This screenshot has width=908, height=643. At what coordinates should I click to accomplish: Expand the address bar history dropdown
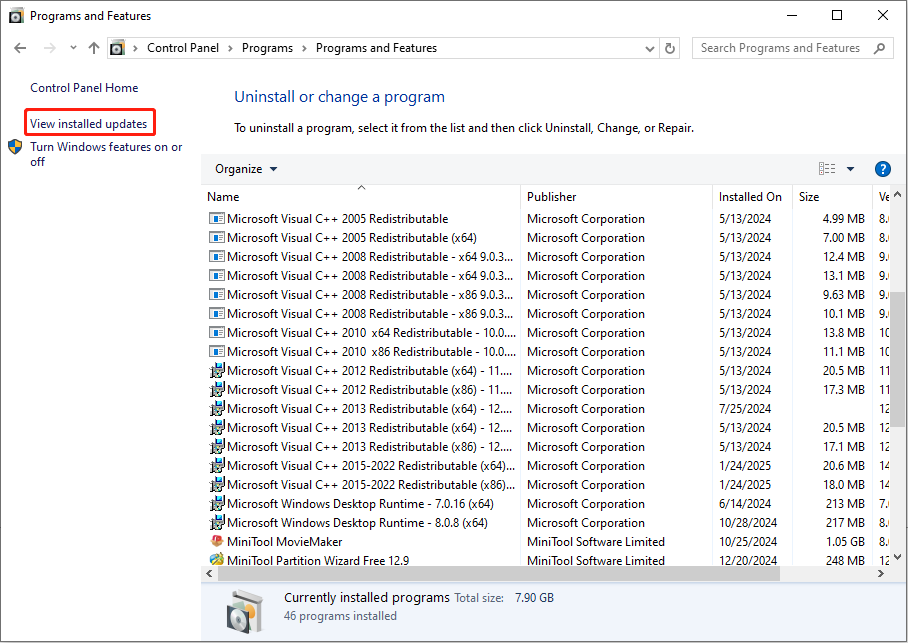pyautogui.click(x=648, y=47)
